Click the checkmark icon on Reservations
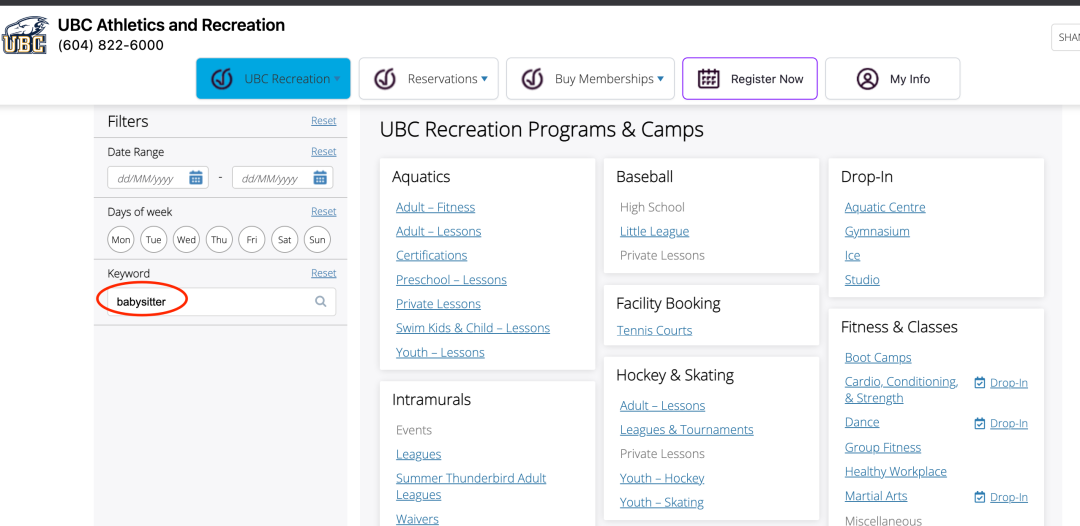The width and height of the screenshot is (1080, 526). click(385, 79)
